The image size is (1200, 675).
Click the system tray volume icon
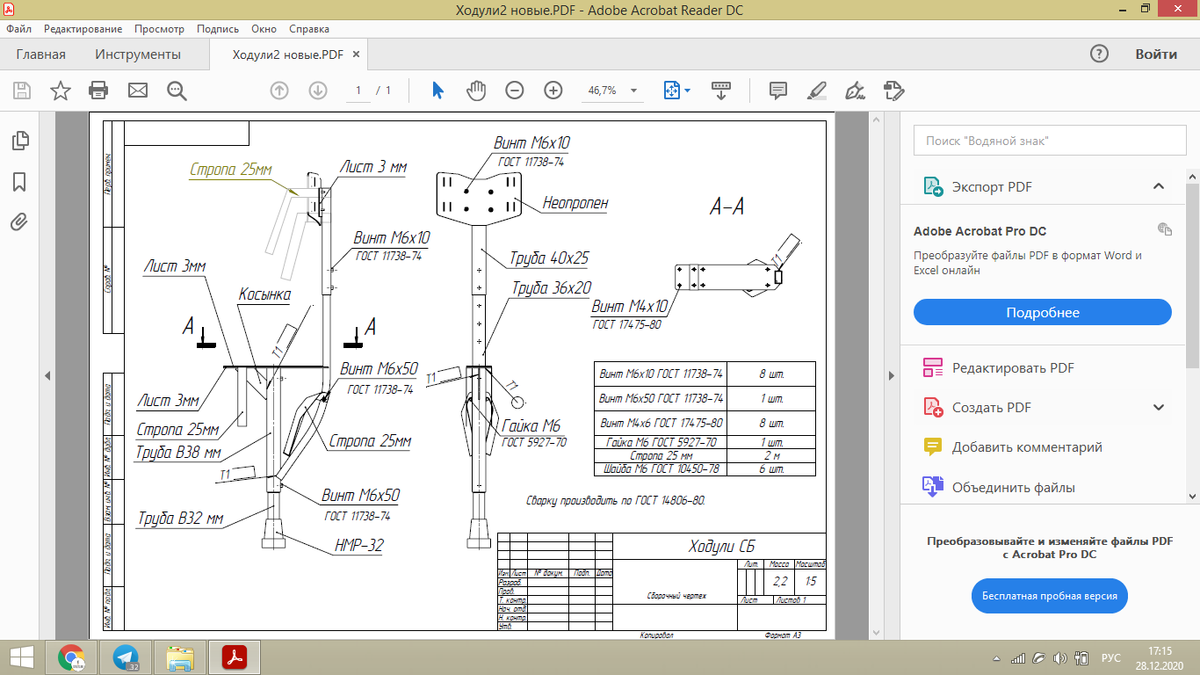pyautogui.click(x=1060, y=658)
